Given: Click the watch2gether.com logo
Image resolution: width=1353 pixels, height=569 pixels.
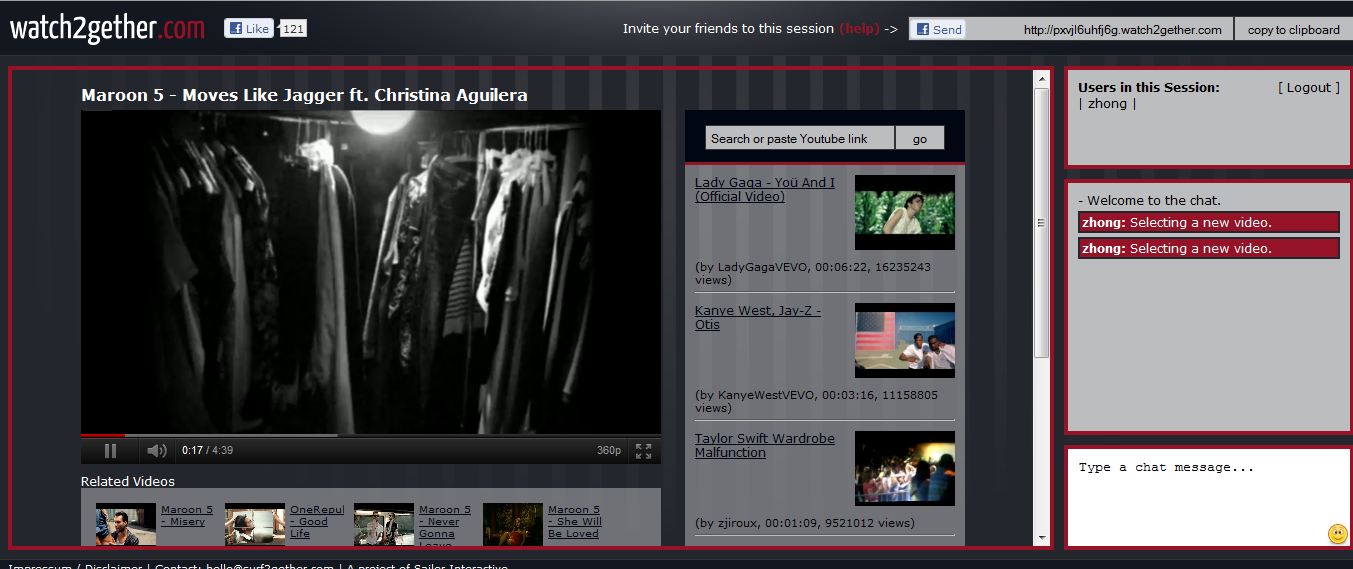Looking at the screenshot, I should 107,28.
